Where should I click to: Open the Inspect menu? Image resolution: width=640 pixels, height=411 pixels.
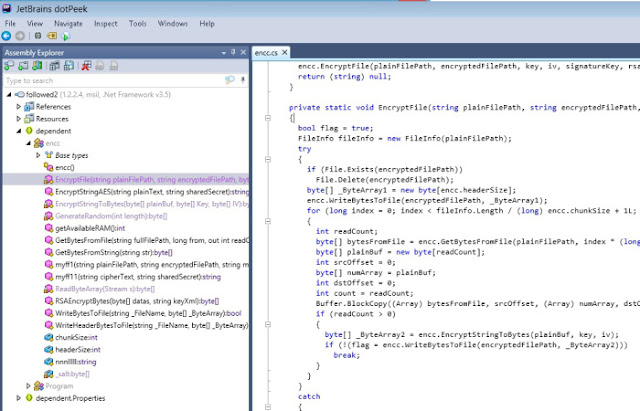click(x=106, y=24)
